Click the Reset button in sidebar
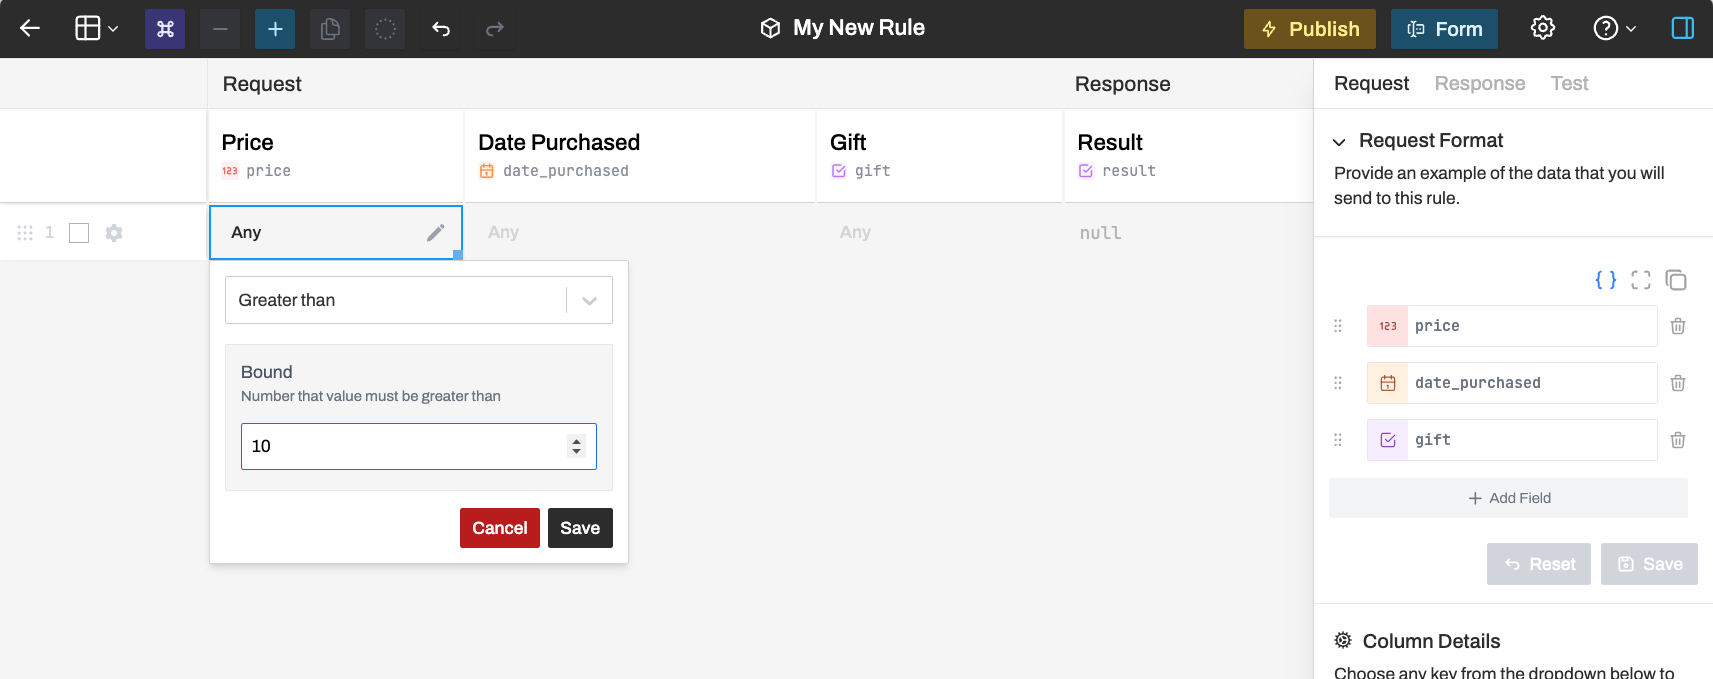The height and width of the screenshot is (679, 1713). (1539, 564)
